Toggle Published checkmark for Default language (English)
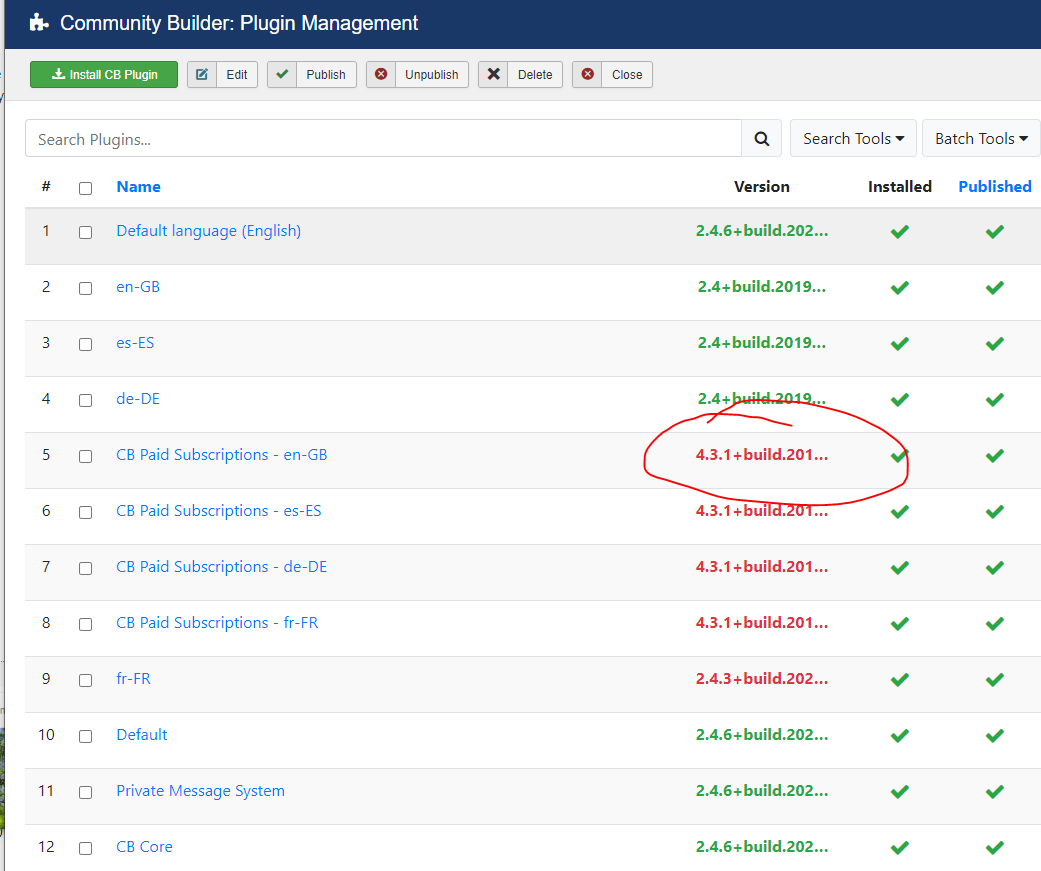Viewport: 1041px width, 871px height. point(995,232)
